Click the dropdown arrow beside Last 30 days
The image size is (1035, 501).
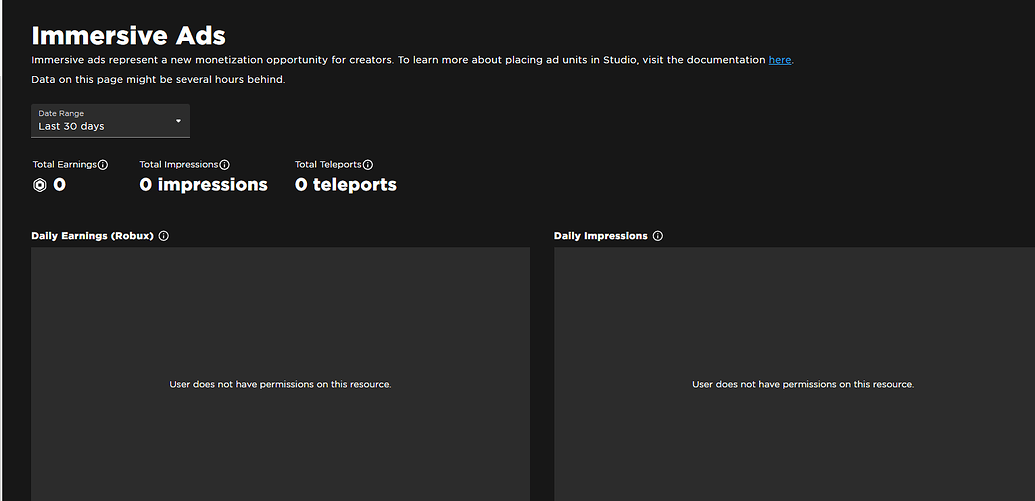pyautogui.click(x=178, y=121)
